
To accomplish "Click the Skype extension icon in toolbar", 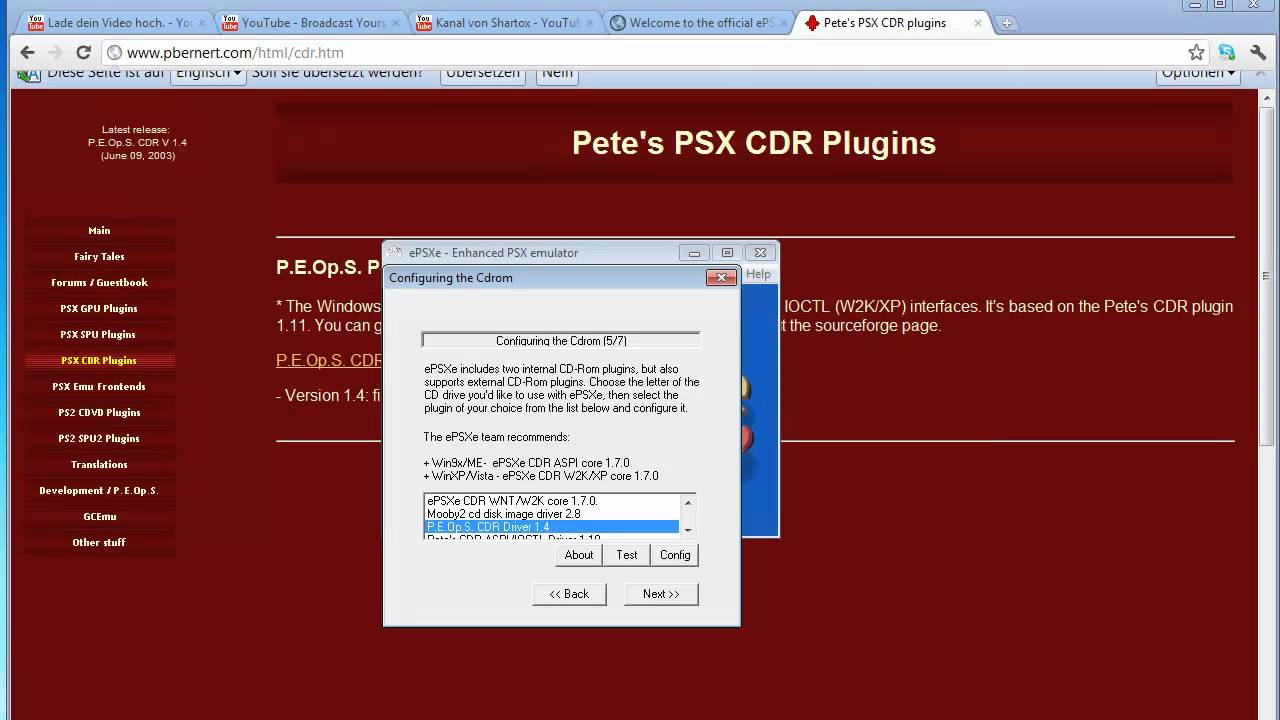I will tap(1226, 53).
